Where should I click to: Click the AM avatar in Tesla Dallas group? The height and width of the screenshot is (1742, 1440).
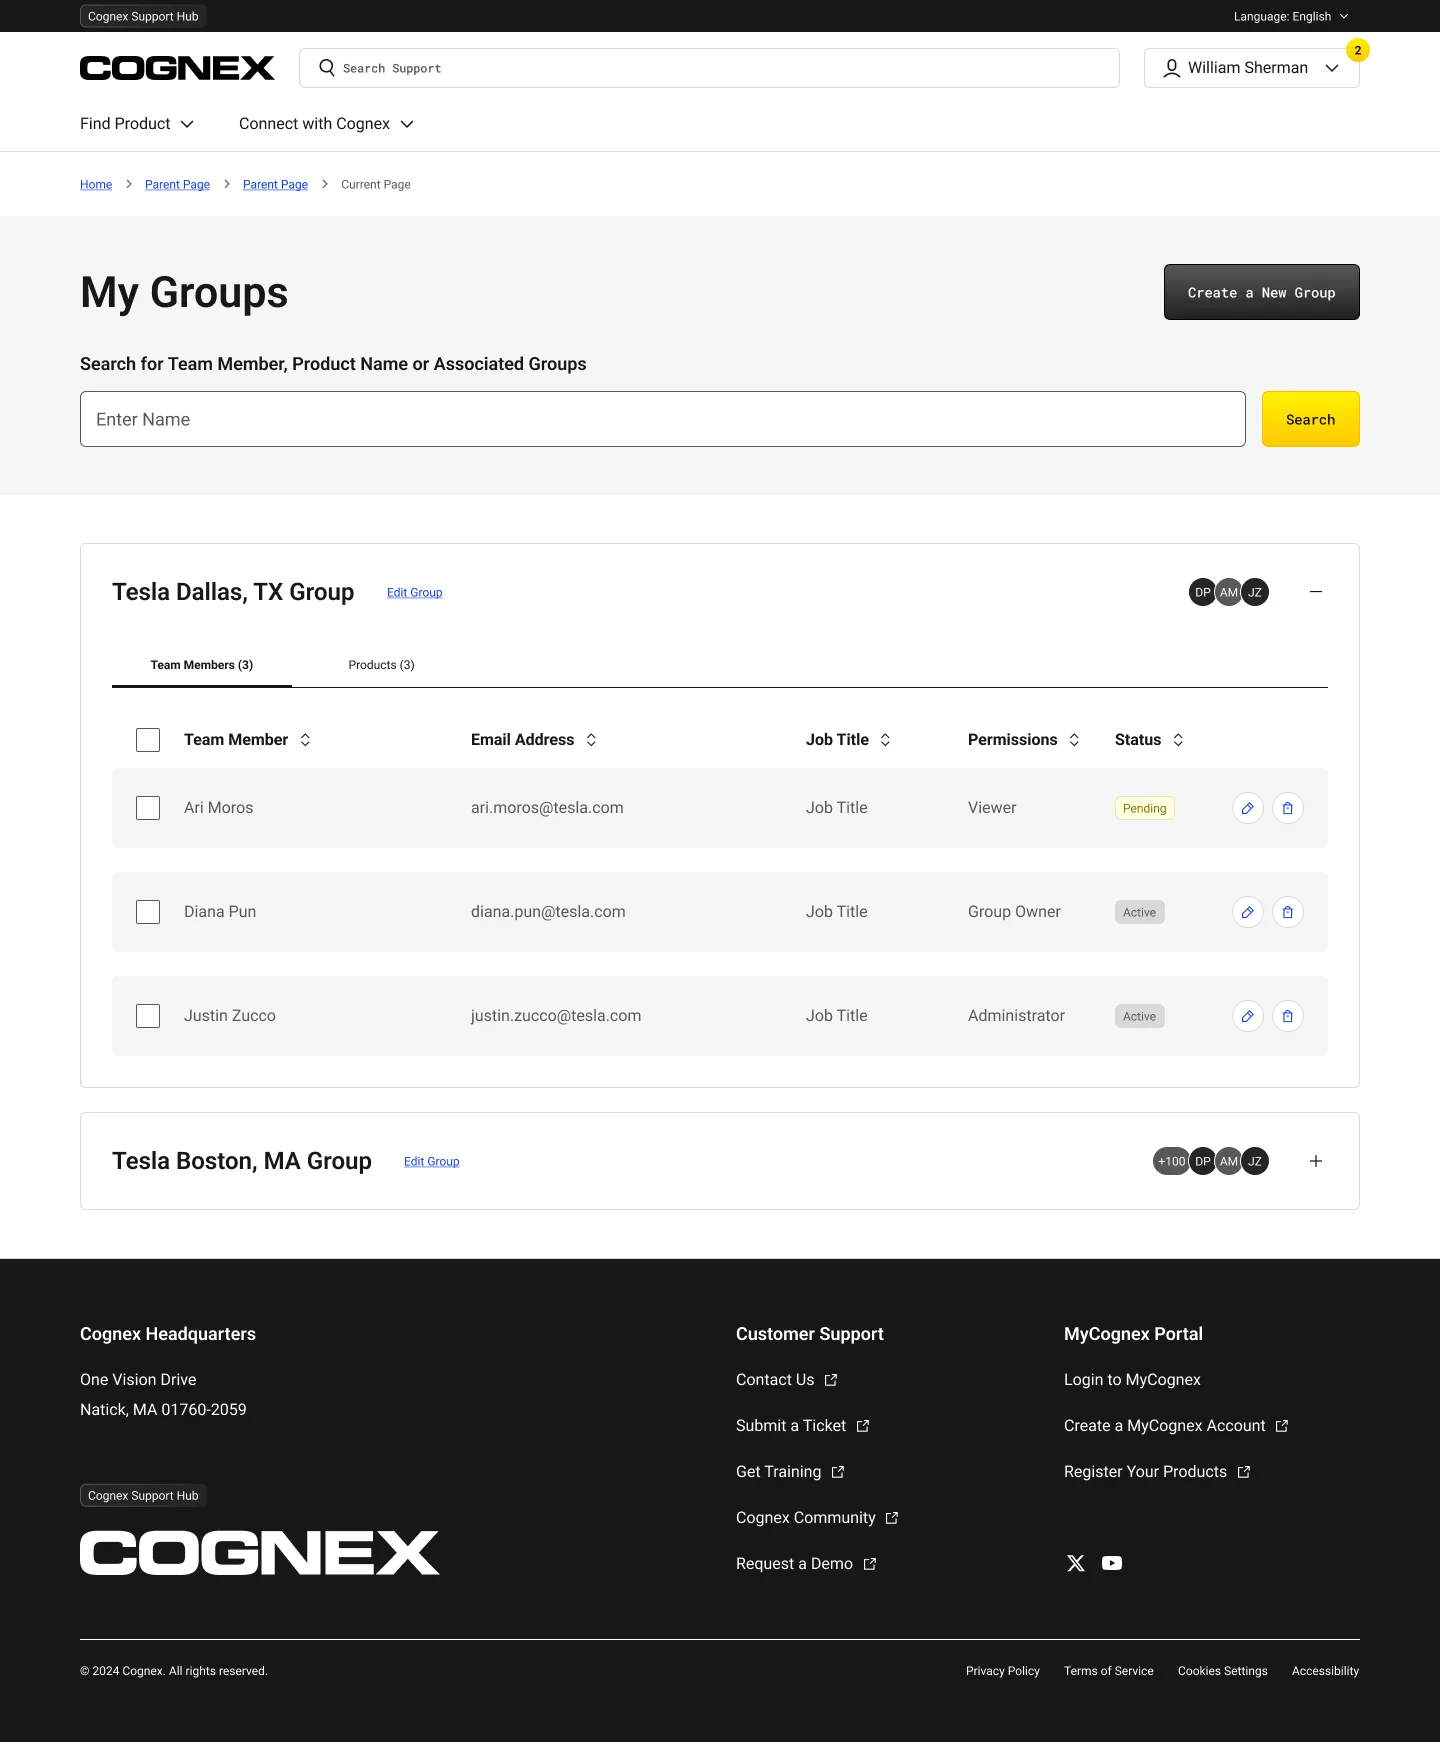coord(1228,592)
